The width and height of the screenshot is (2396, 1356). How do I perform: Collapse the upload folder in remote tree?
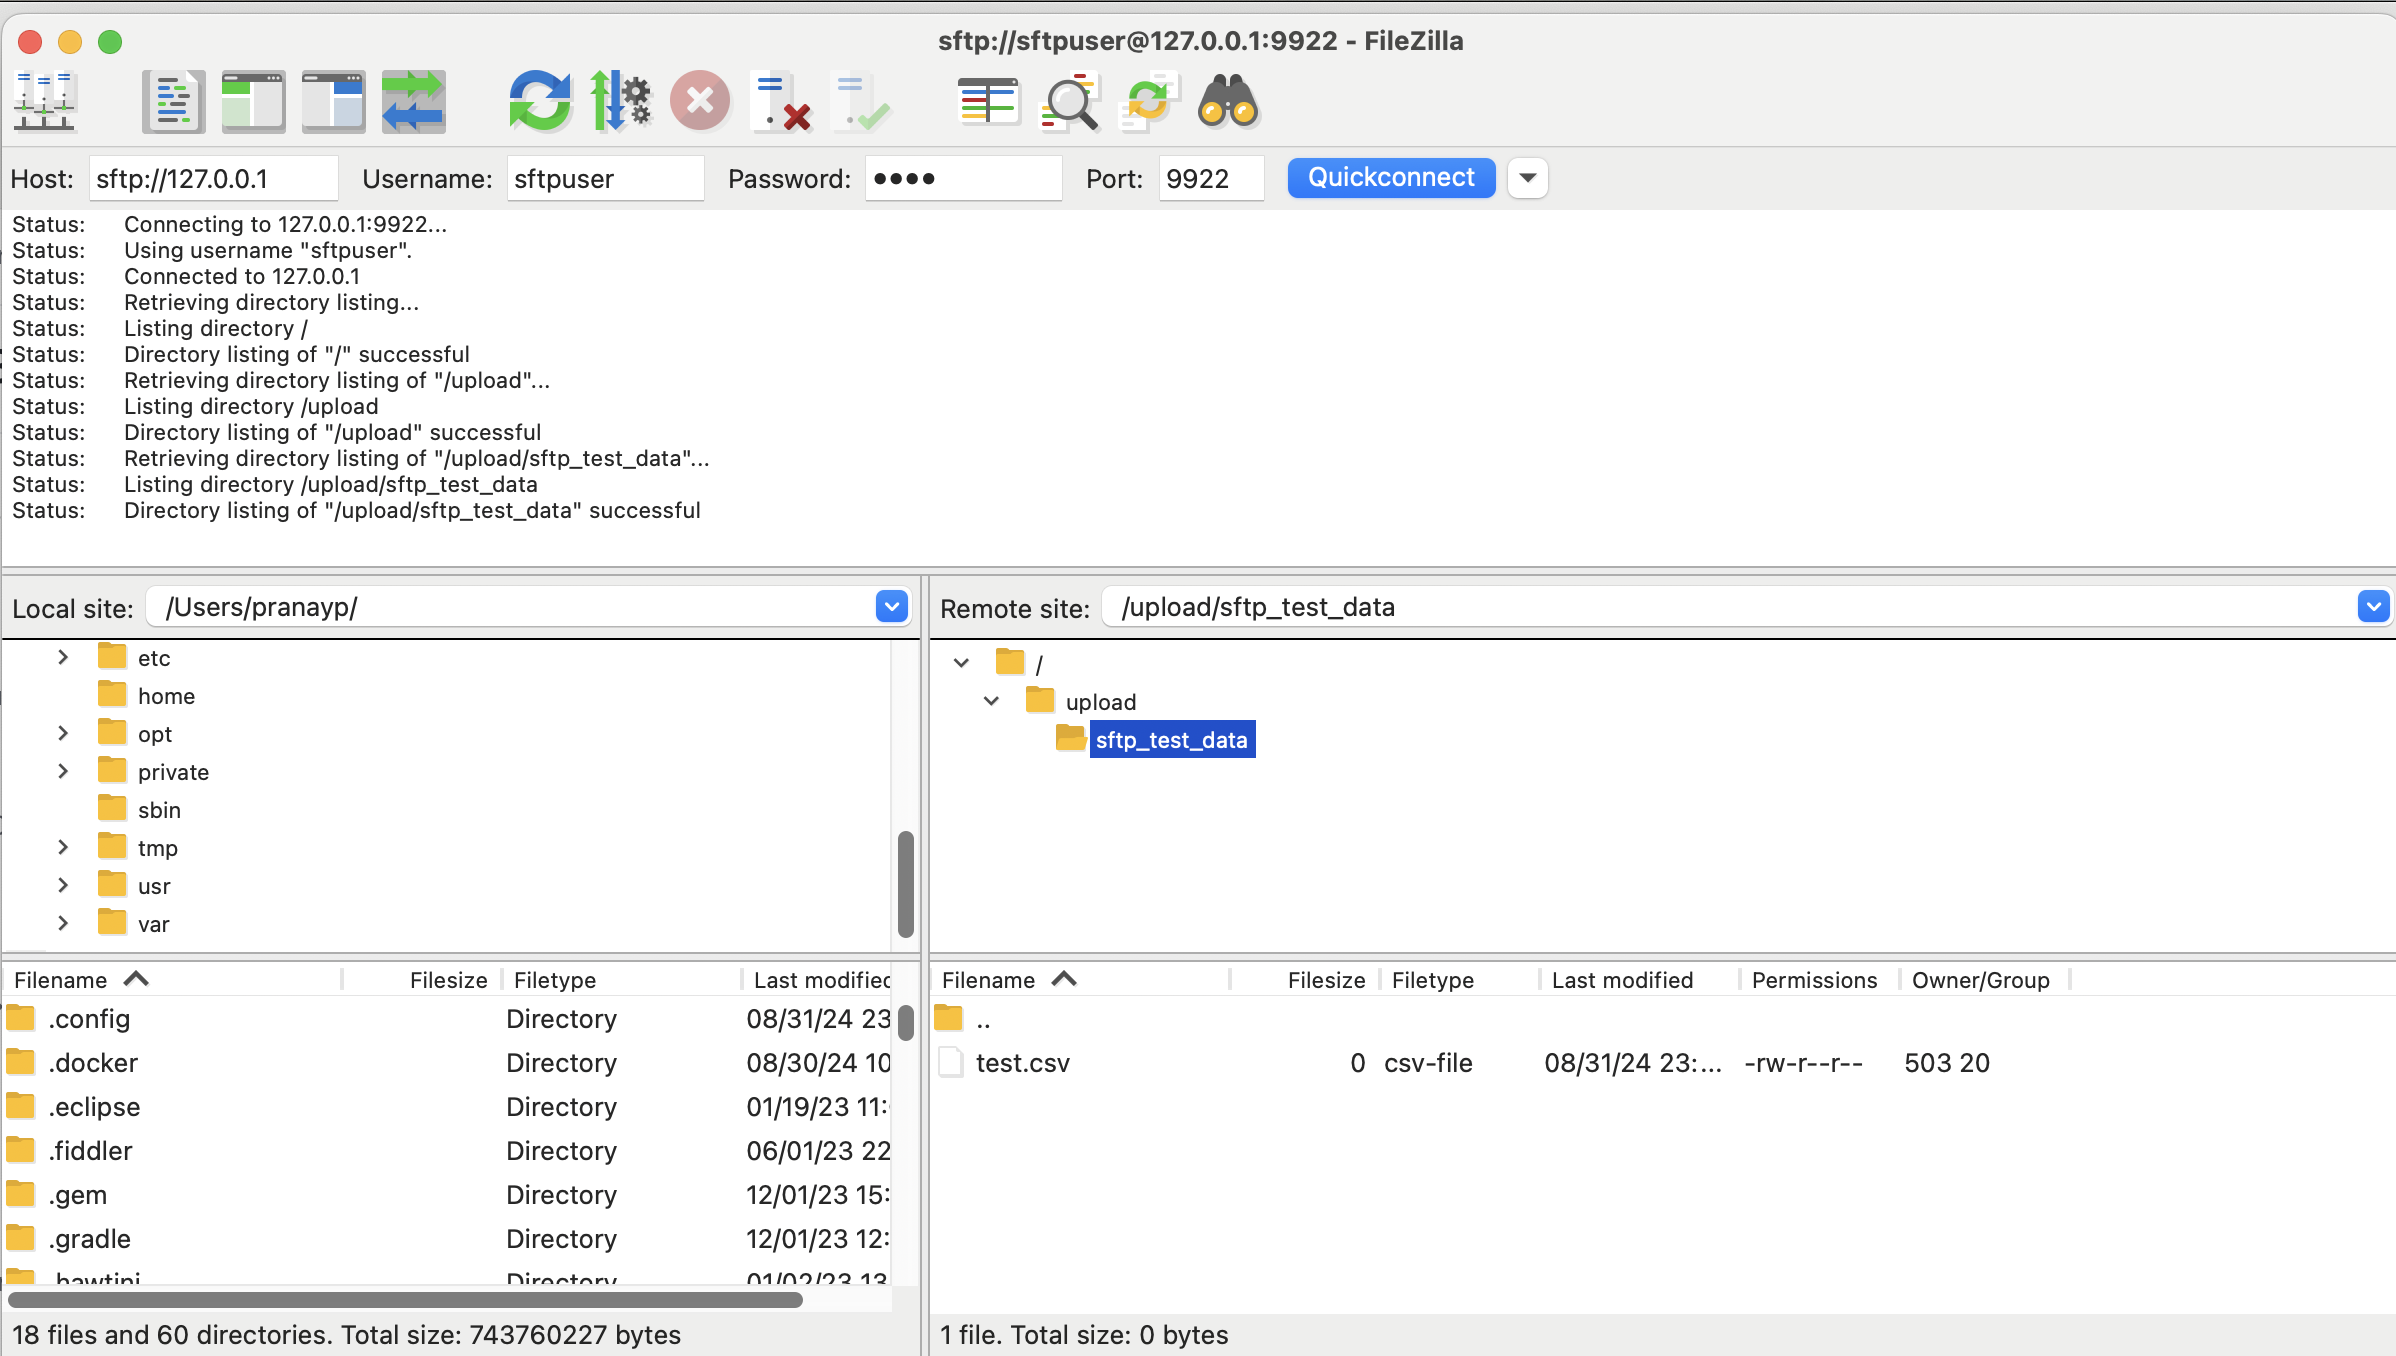pos(991,701)
